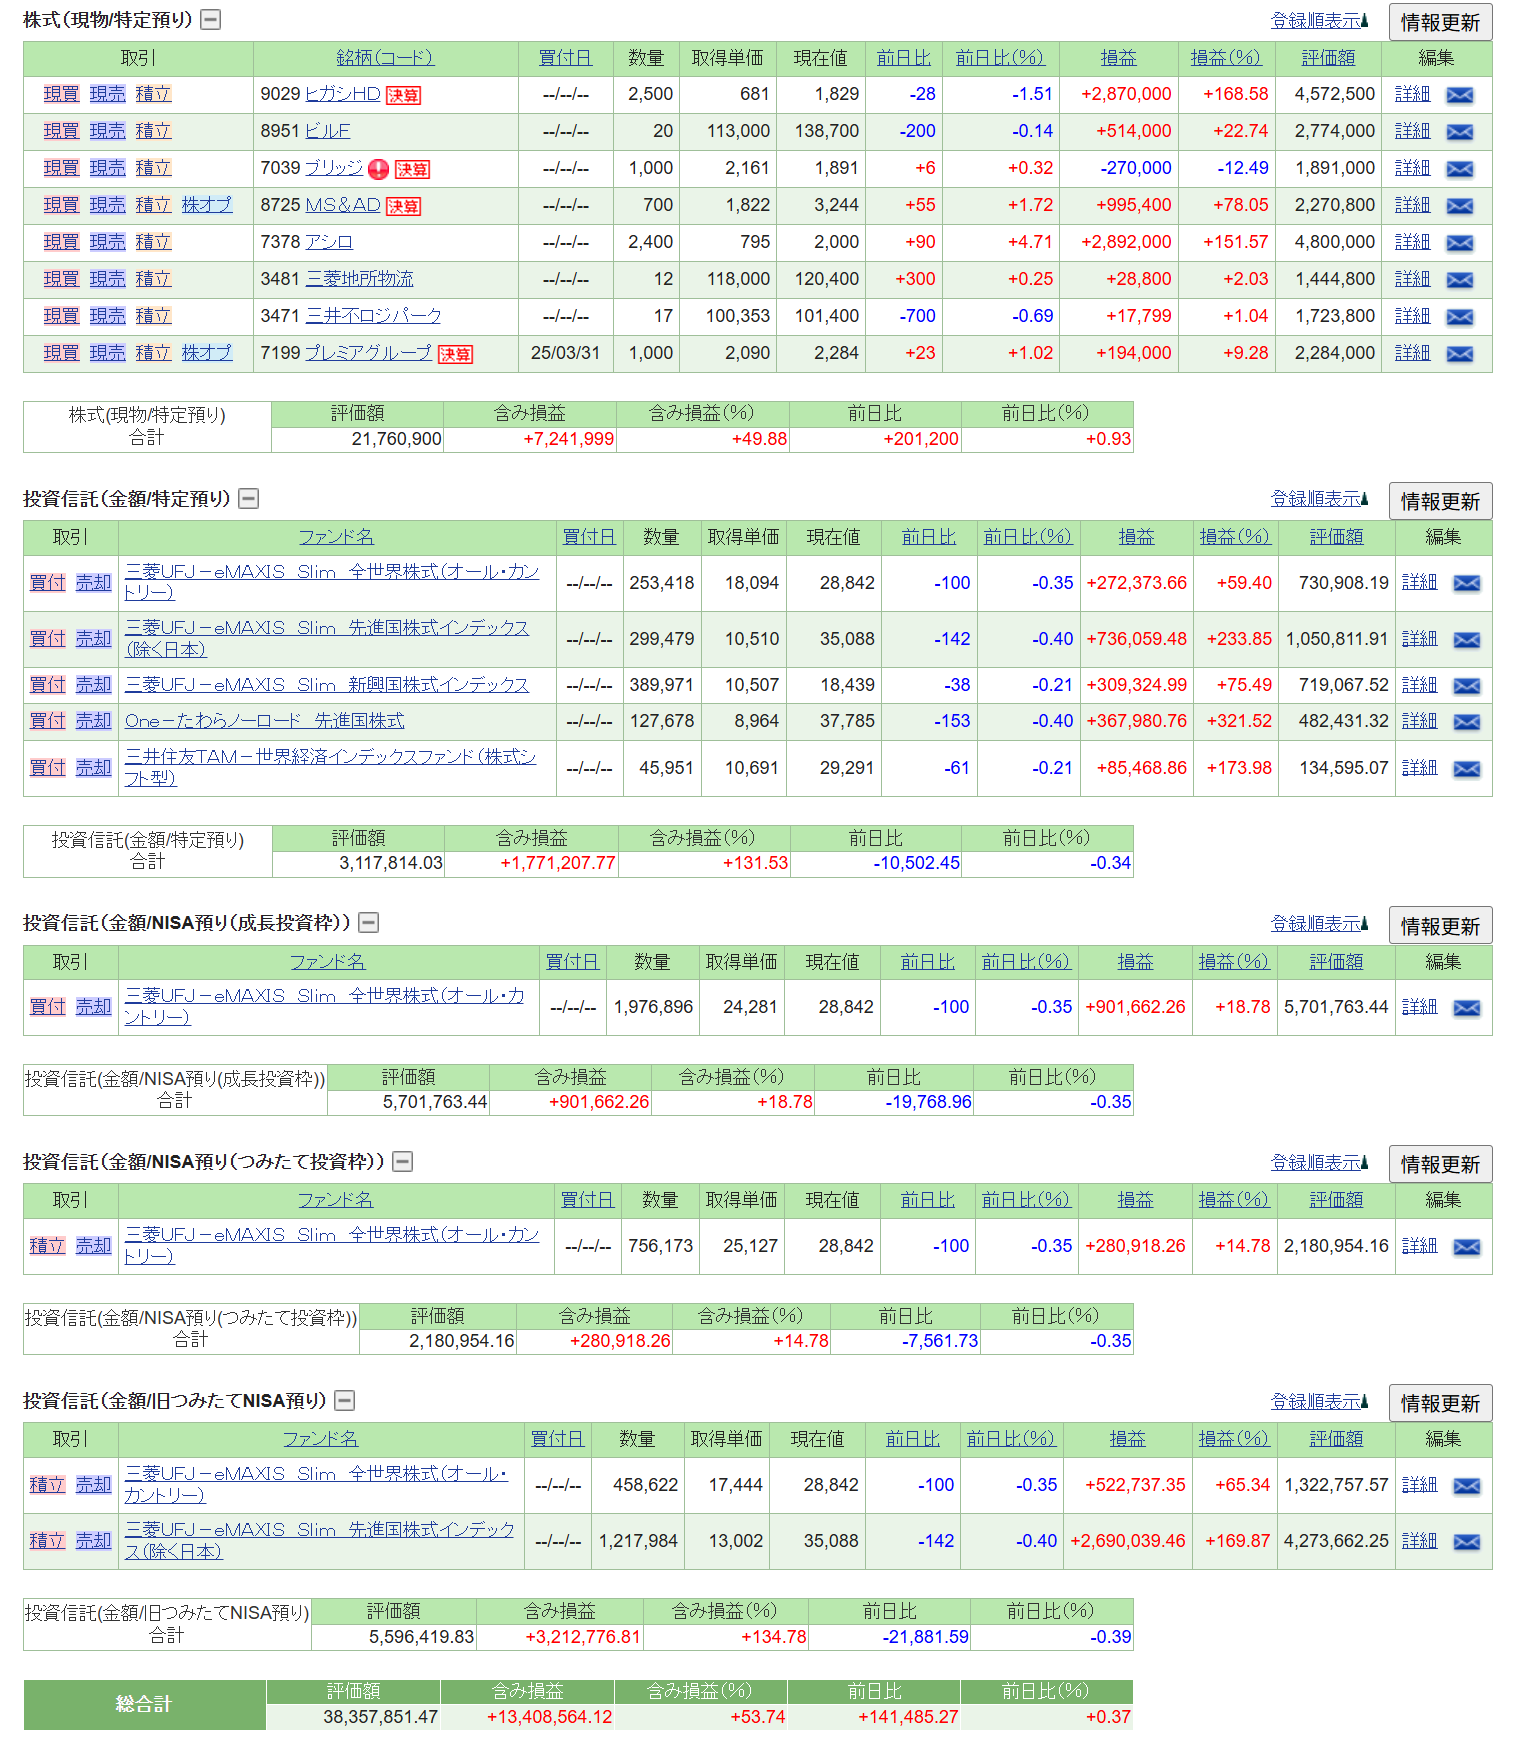Image resolution: width=1513 pixels, height=1751 pixels.
Task: Sort stocks by 損益(%) column header
Action: [1226, 58]
